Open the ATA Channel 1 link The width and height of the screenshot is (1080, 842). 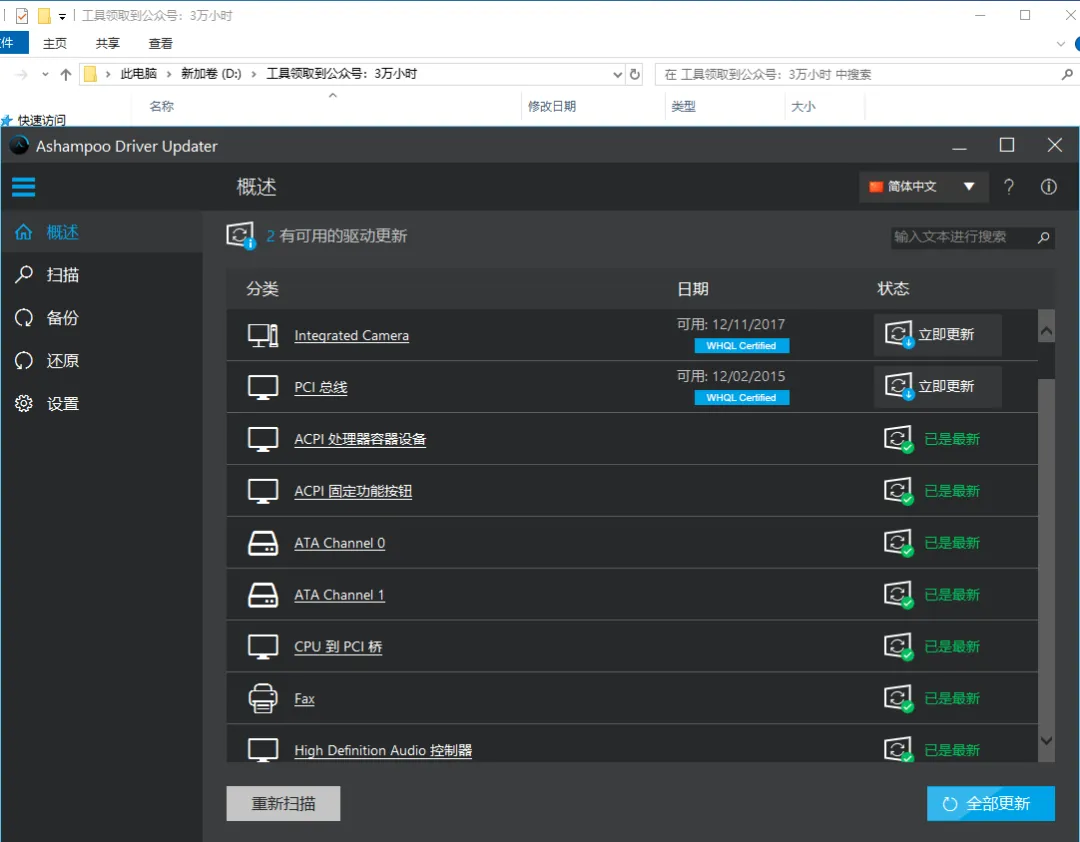(x=340, y=595)
